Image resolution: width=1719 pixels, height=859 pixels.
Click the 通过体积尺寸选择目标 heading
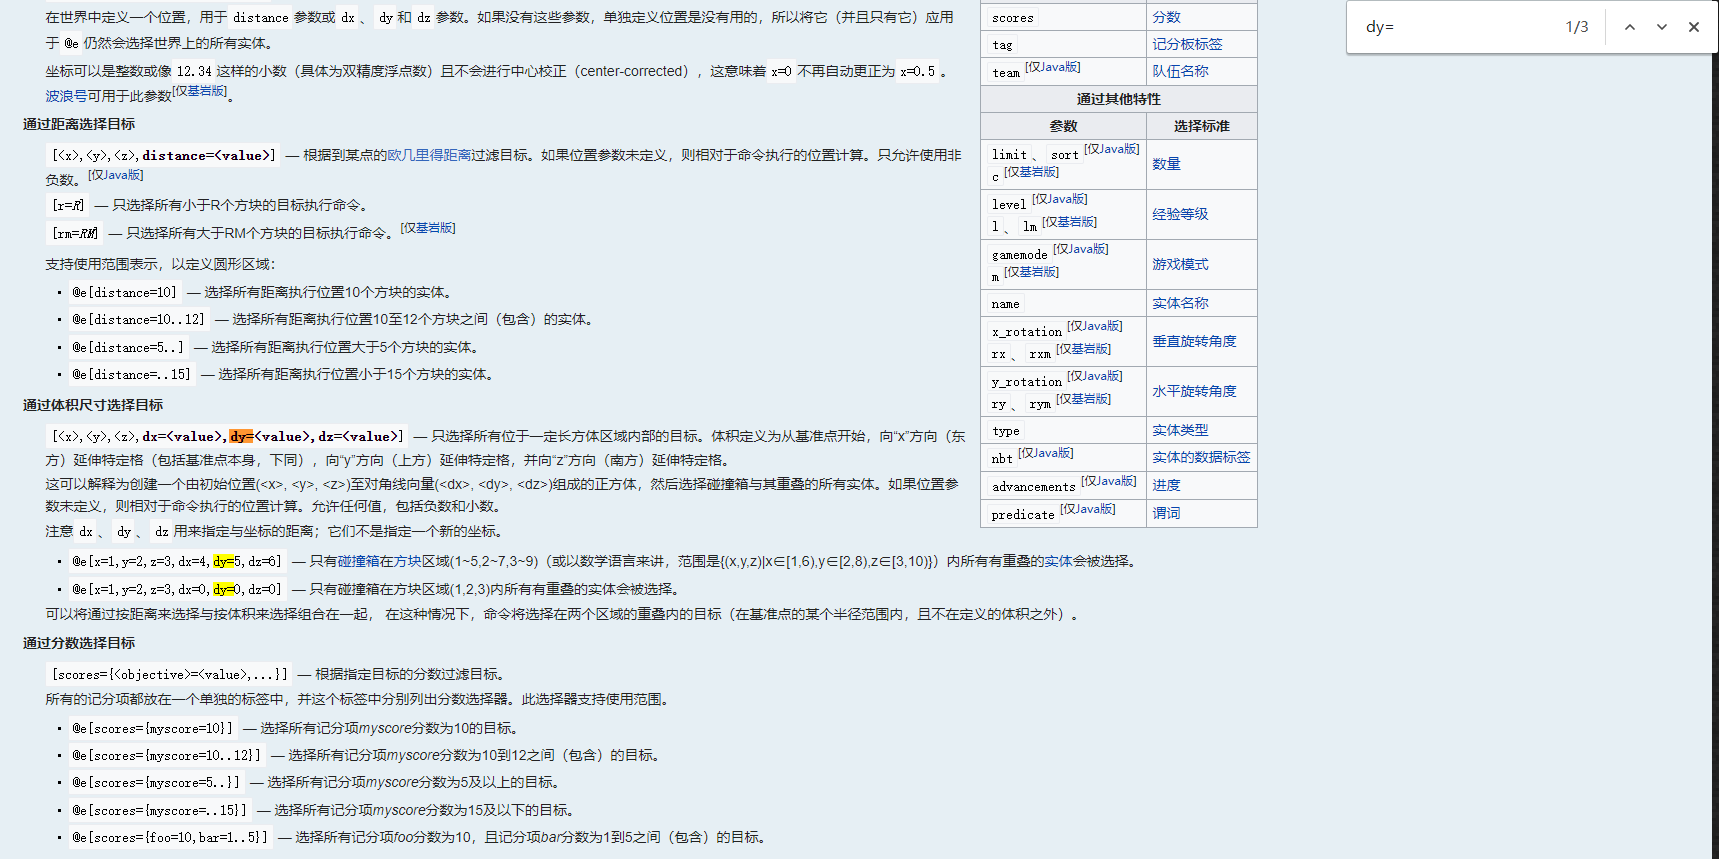(93, 405)
